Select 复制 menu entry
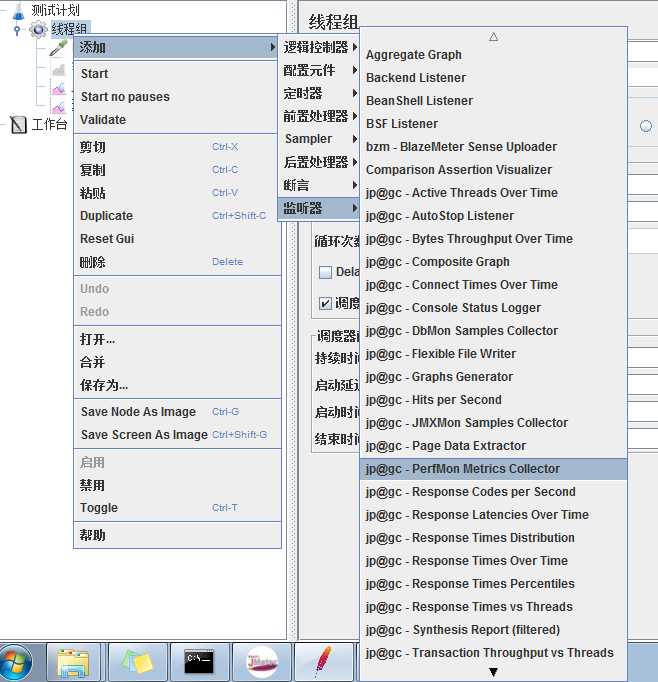This screenshot has width=658, height=682. pos(177,170)
